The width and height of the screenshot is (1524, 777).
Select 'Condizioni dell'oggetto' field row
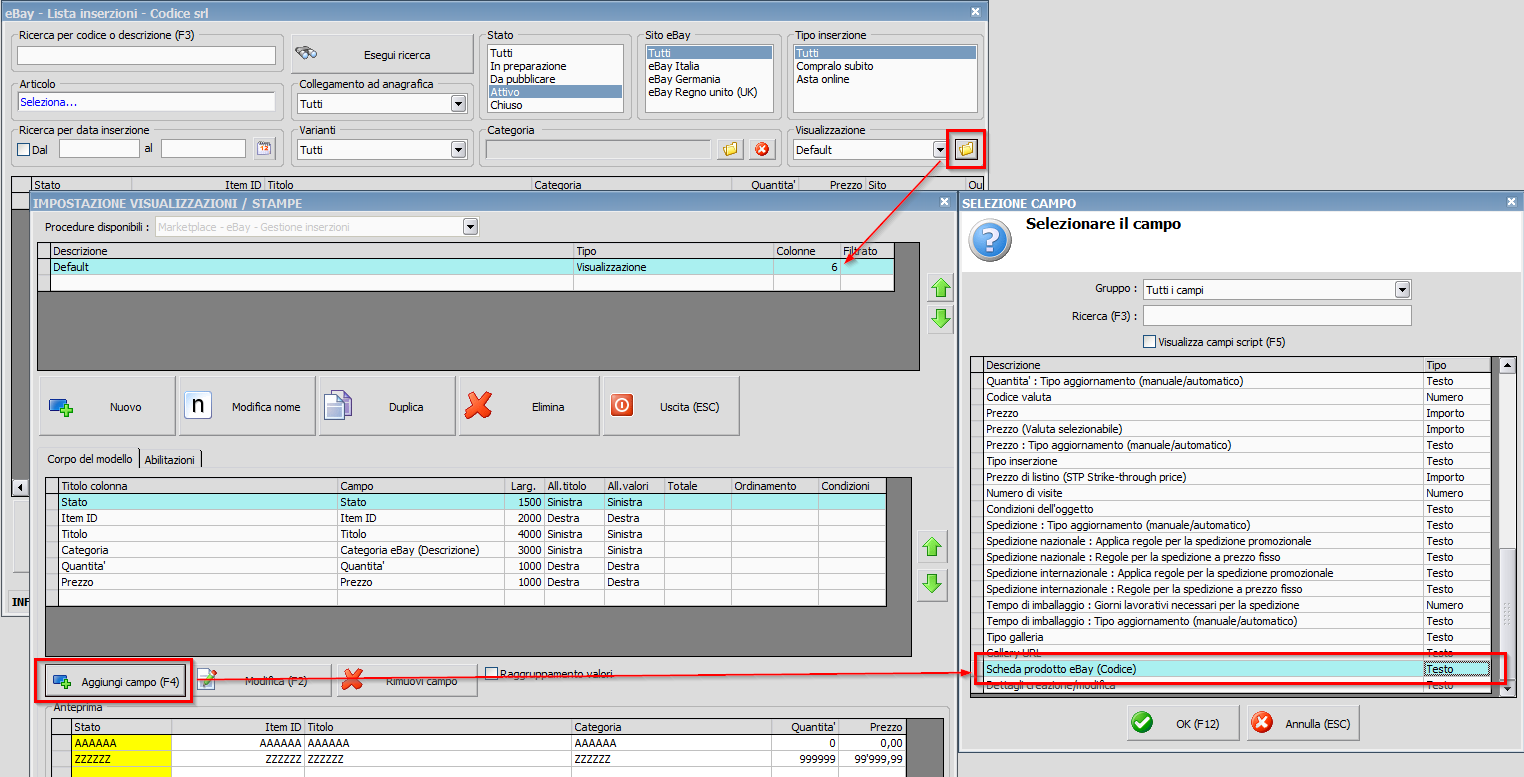(1231, 509)
